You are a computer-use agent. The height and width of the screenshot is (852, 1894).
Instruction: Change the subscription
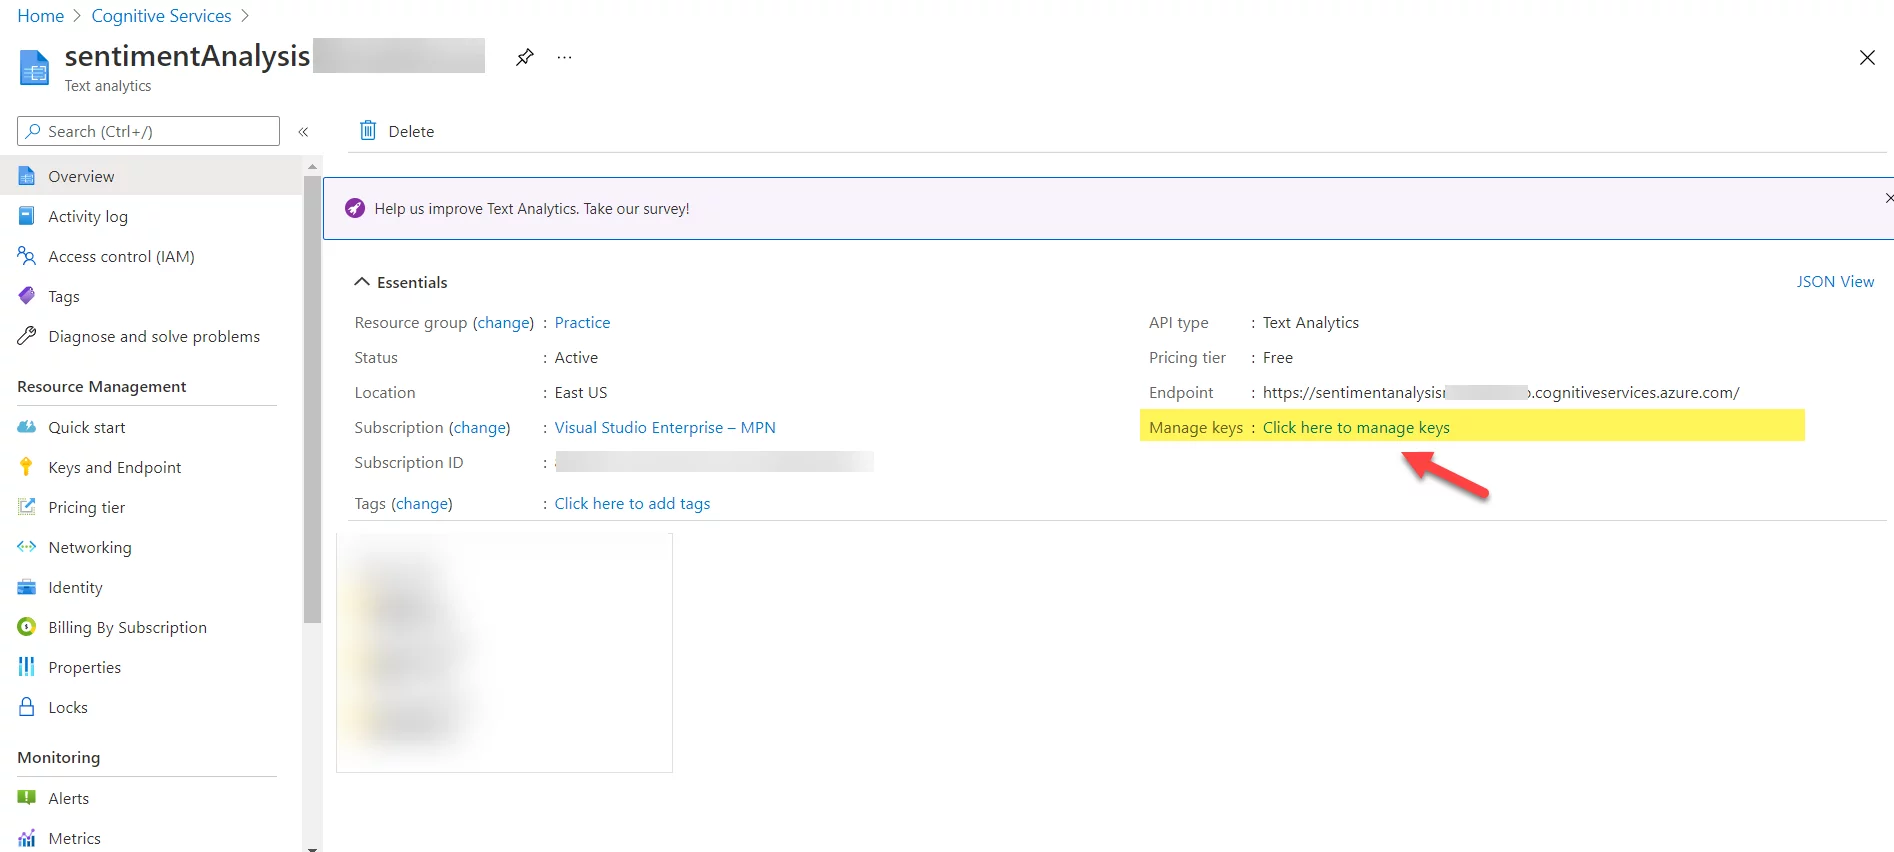[x=480, y=427]
